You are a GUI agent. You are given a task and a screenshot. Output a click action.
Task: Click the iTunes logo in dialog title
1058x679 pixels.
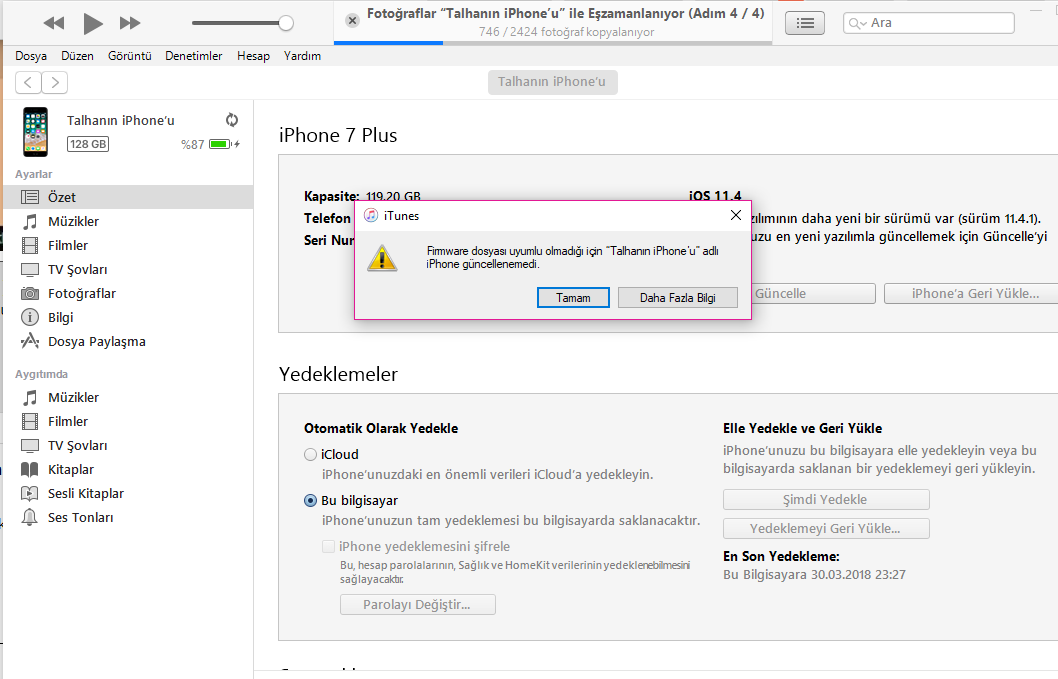click(371, 215)
